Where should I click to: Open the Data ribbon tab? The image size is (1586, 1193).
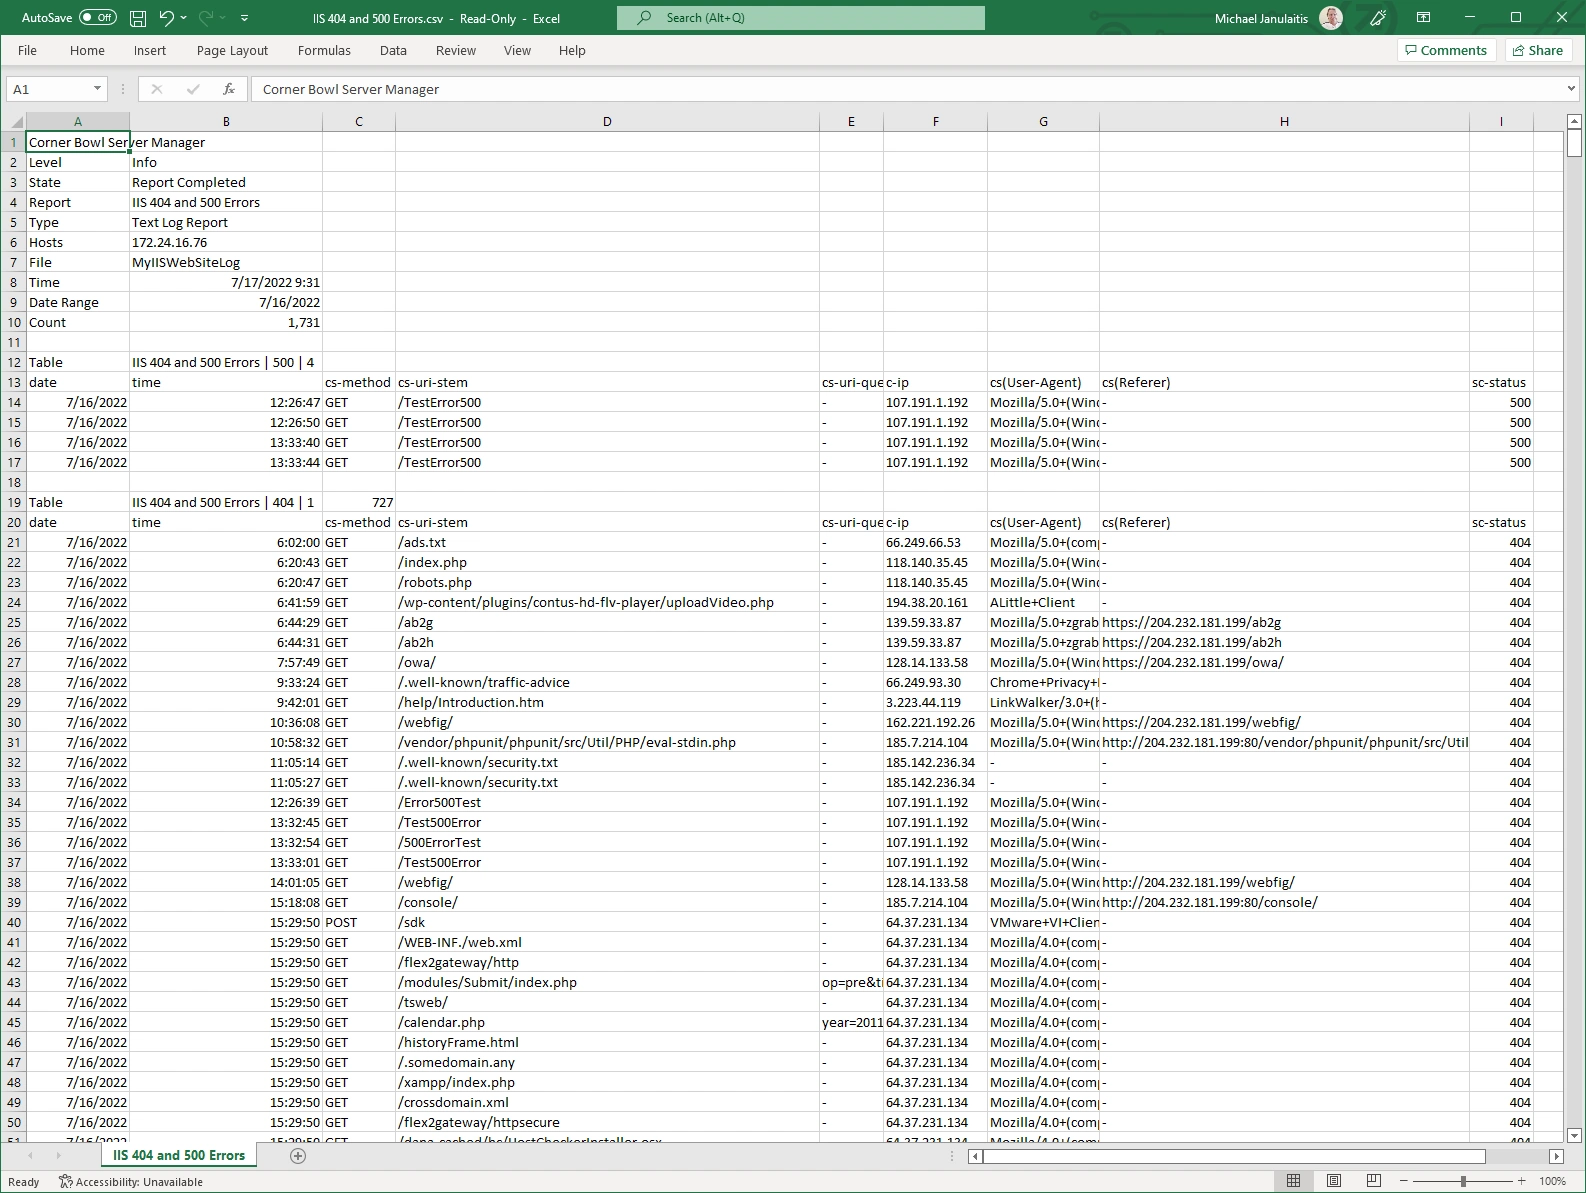pyautogui.click(x=393, y=50)
